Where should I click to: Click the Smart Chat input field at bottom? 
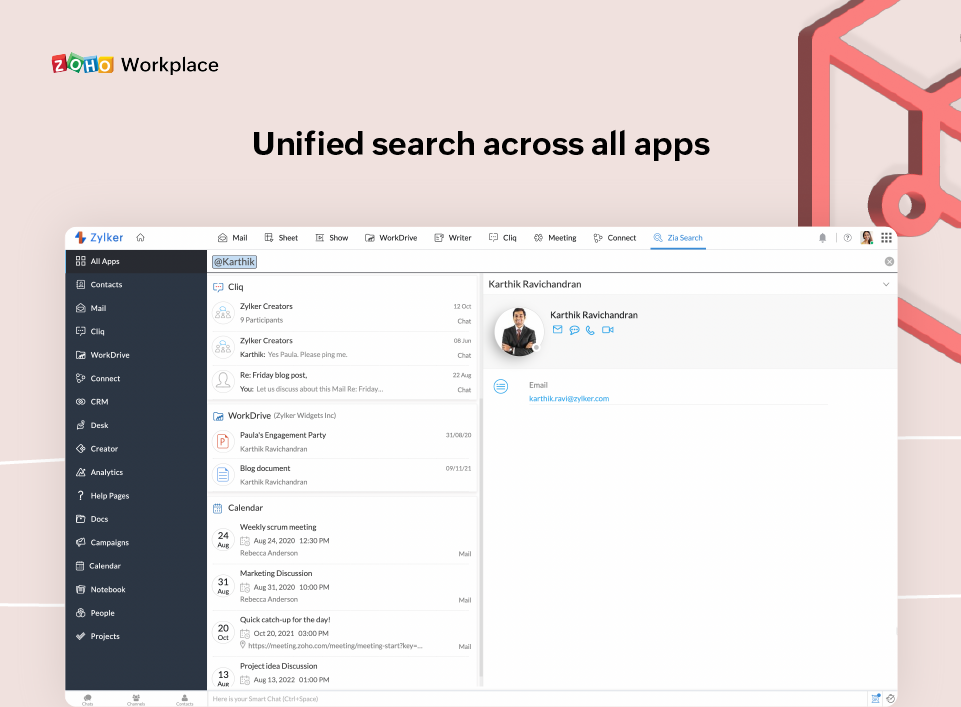click(400, 698)
